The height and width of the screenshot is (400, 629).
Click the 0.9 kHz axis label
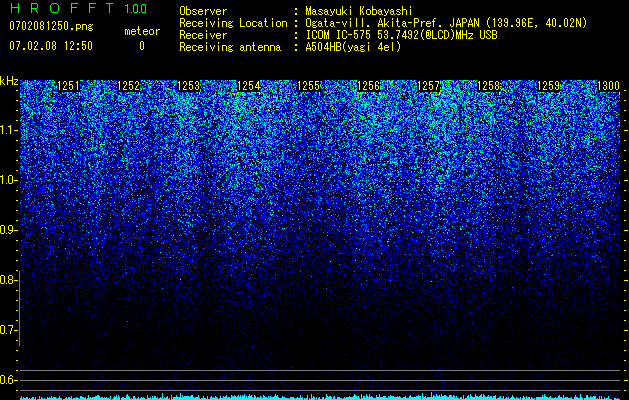[x=7, y=230]
